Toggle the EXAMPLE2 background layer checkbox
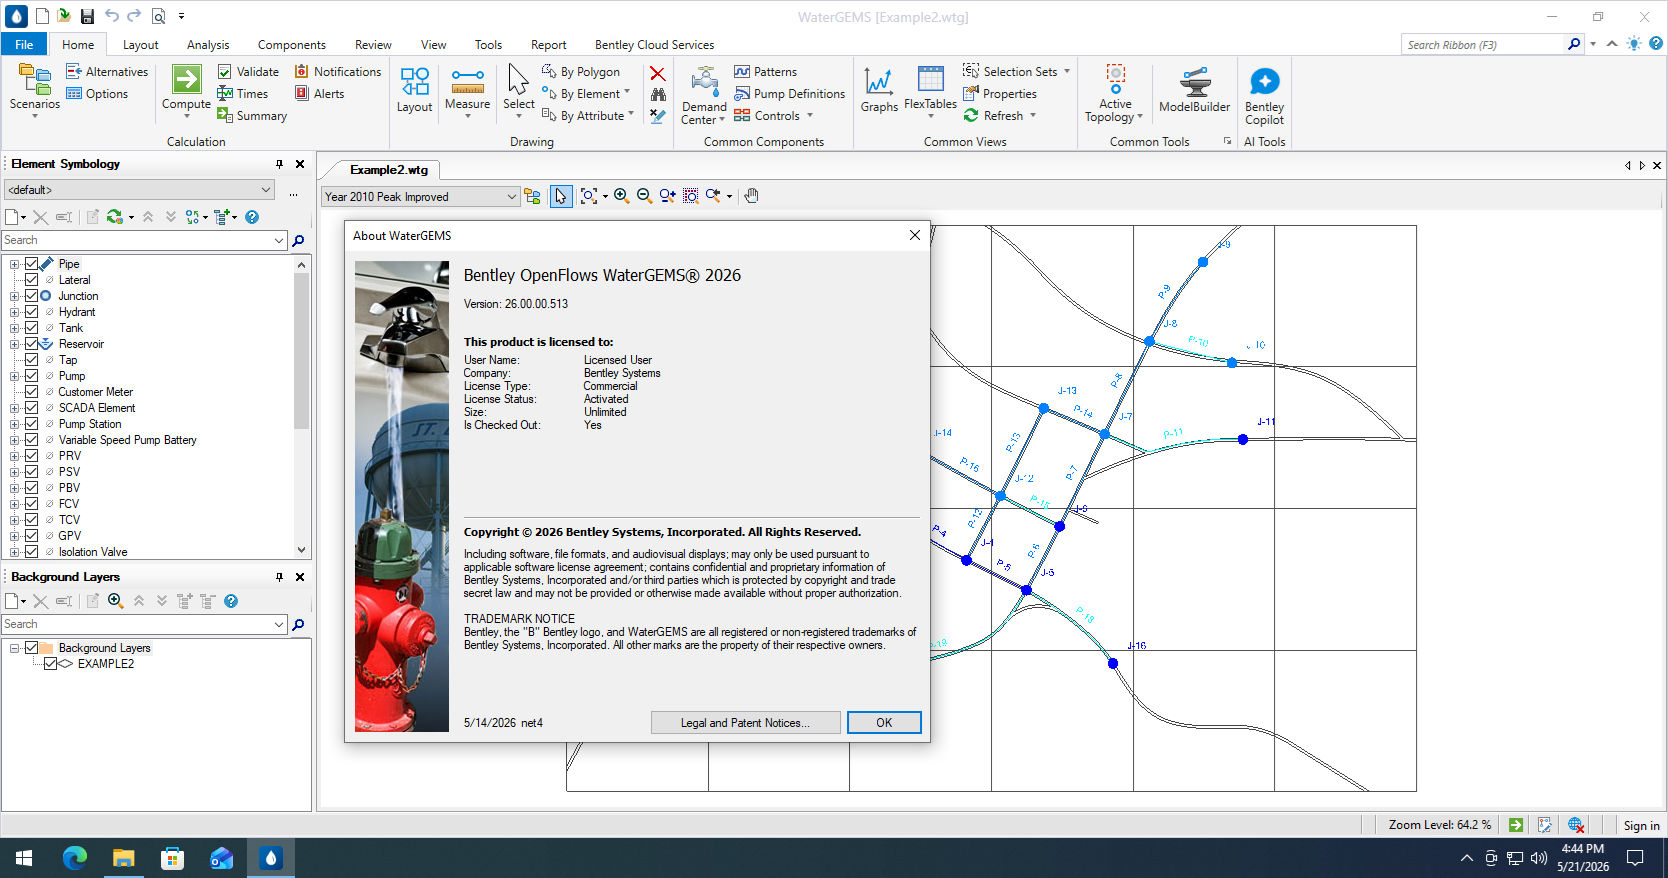 (x=50, y=664)
